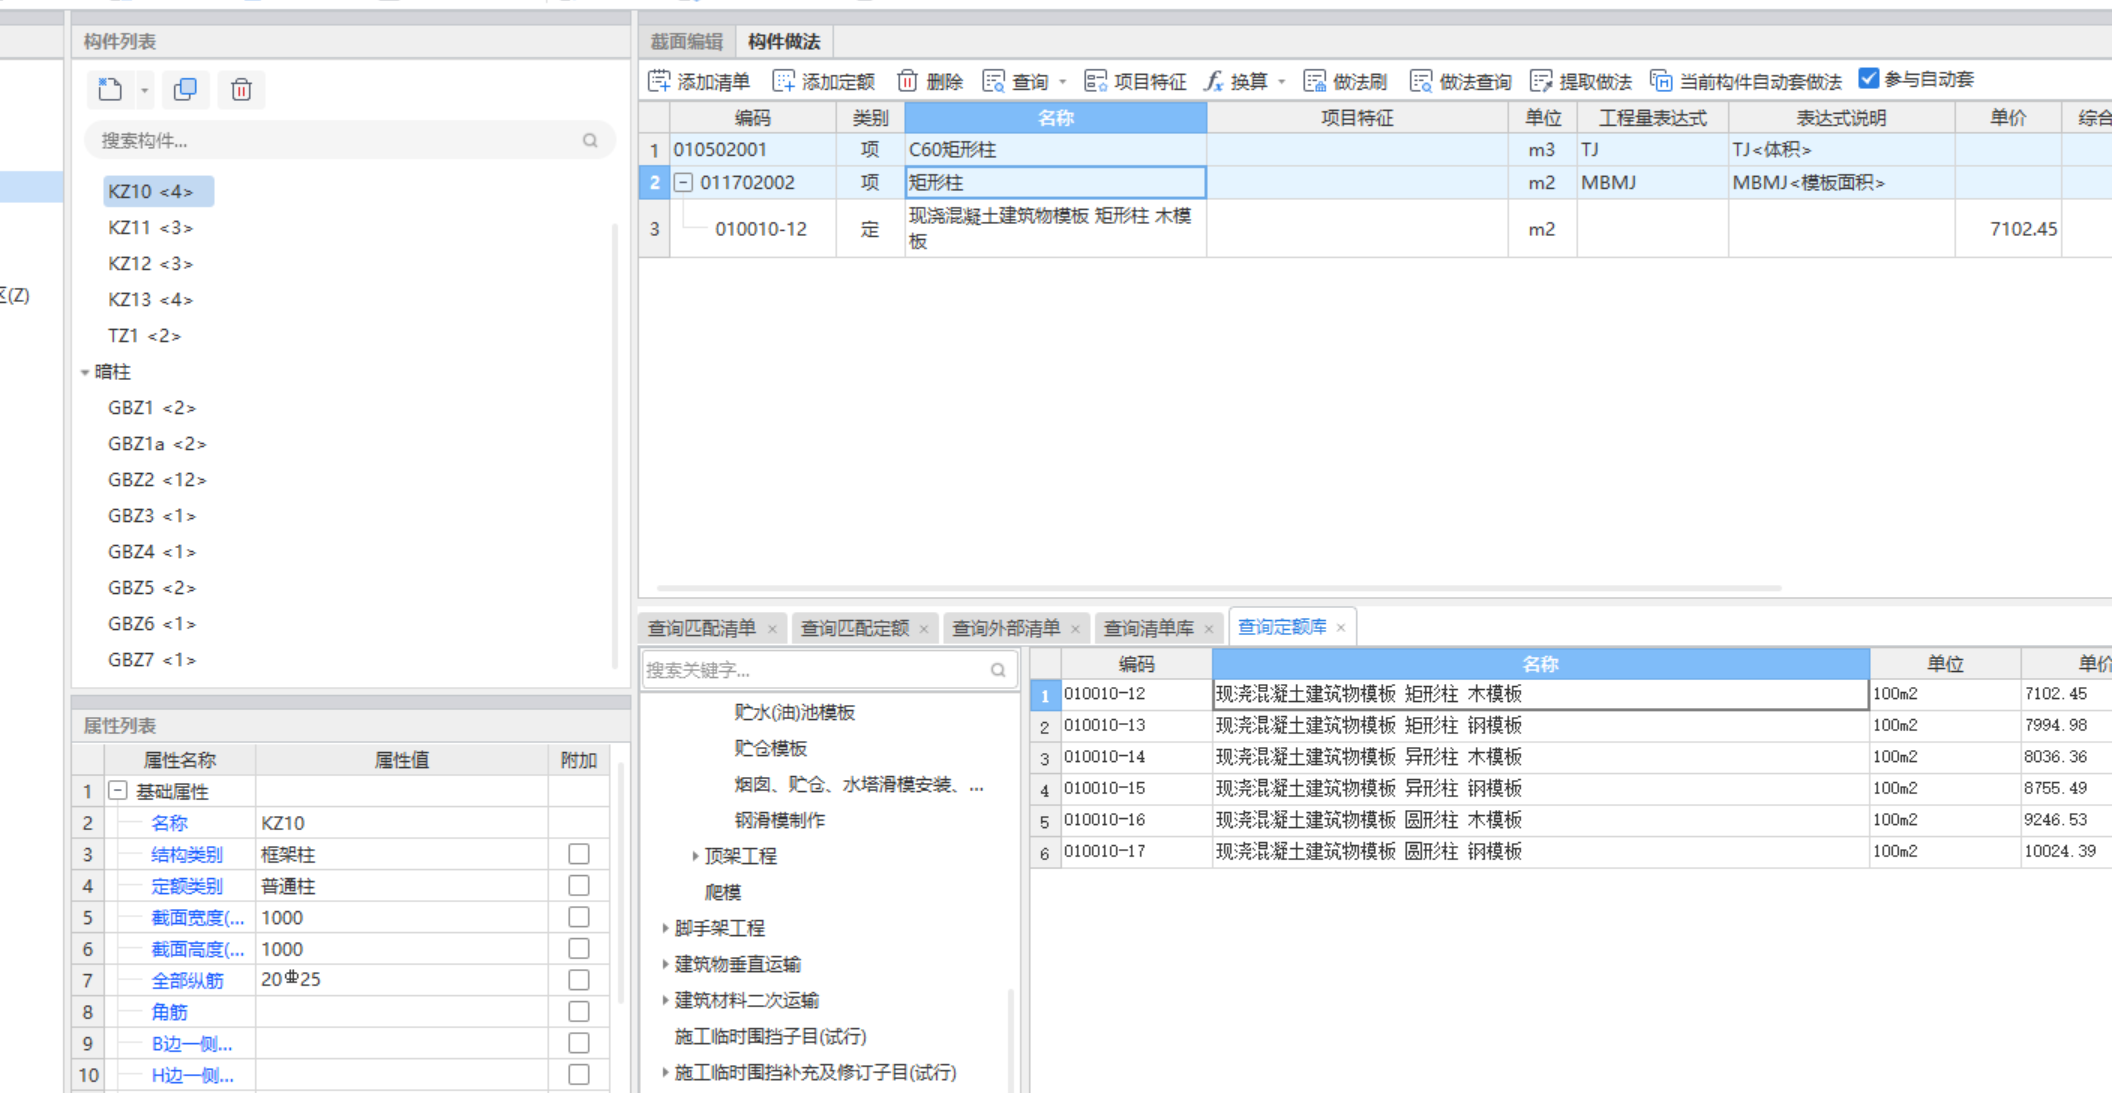Click the 搜索关键字 search field
This screenshot has height=1093, width=2112.
click(830, 670)
